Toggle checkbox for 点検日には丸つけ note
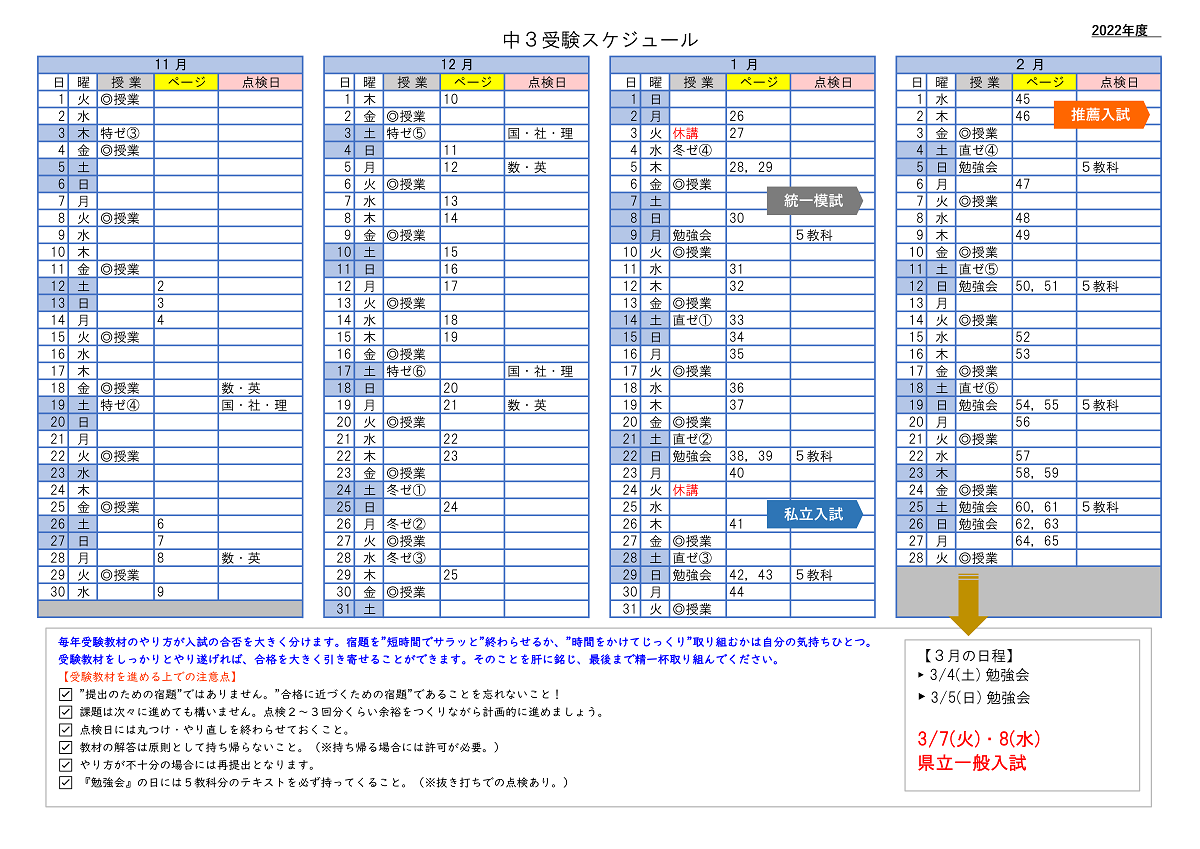The width and height of the screenshot is (1200, 849). (x=66, y=729)
